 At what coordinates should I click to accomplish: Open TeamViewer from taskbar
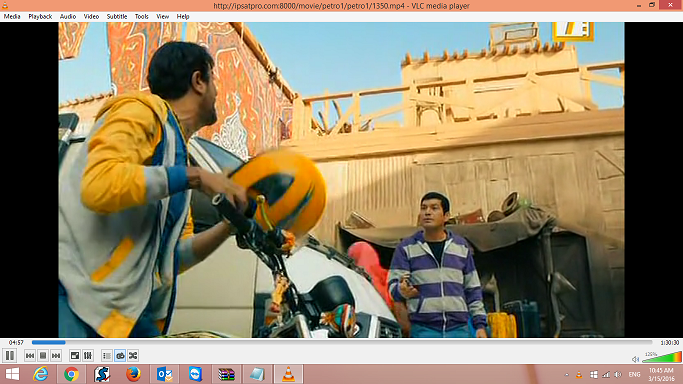coord(195,374)
